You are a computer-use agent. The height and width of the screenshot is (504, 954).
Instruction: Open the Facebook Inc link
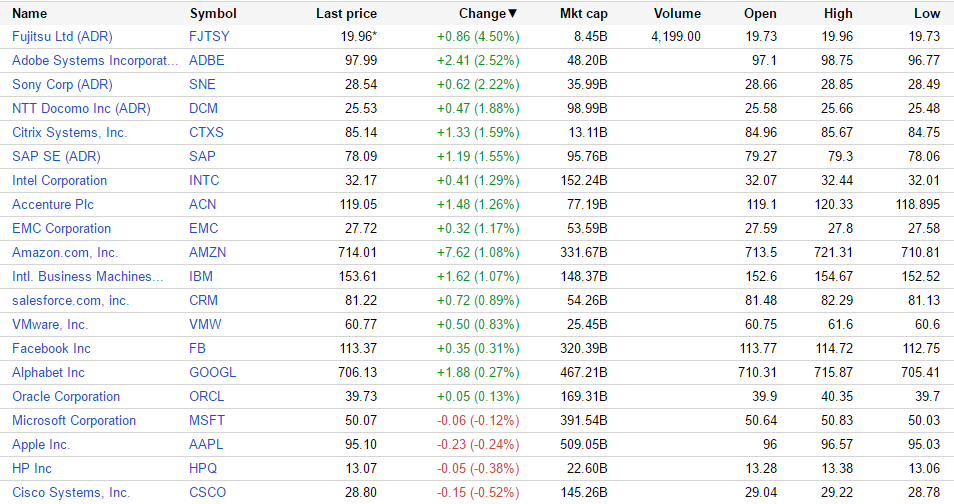coord(51,348)
